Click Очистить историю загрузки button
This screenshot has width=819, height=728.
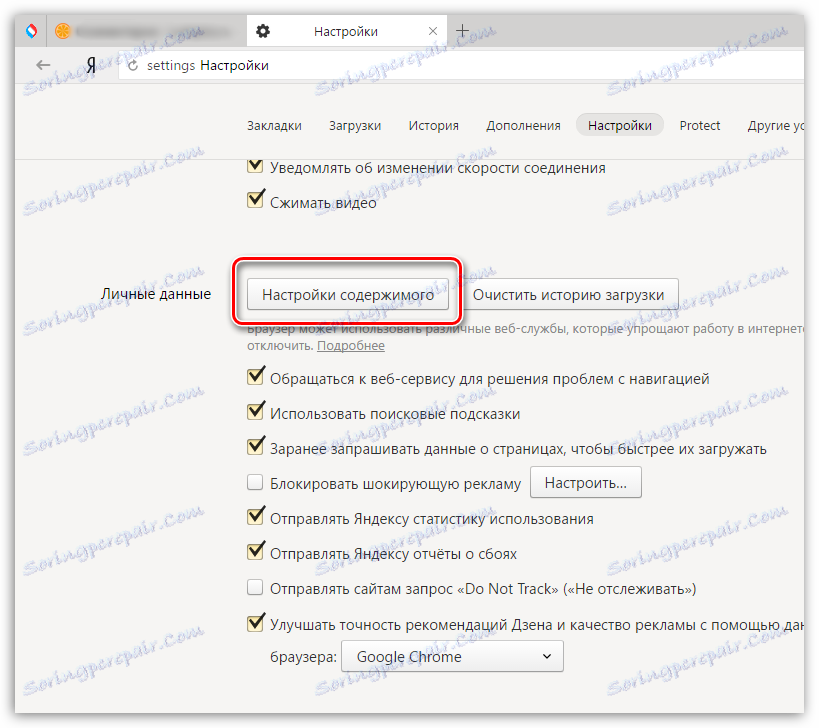pos(568,295)
